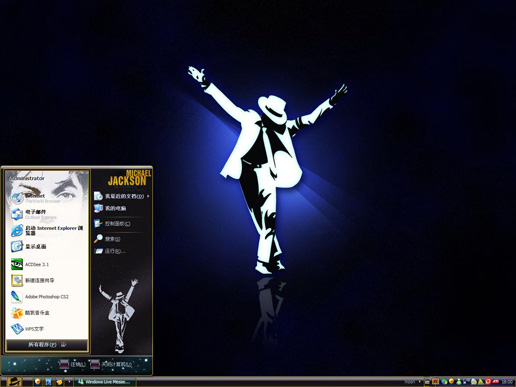The image size is (516, 387).
Task: Expand All Programs list
Action: (x=47, y=345)
